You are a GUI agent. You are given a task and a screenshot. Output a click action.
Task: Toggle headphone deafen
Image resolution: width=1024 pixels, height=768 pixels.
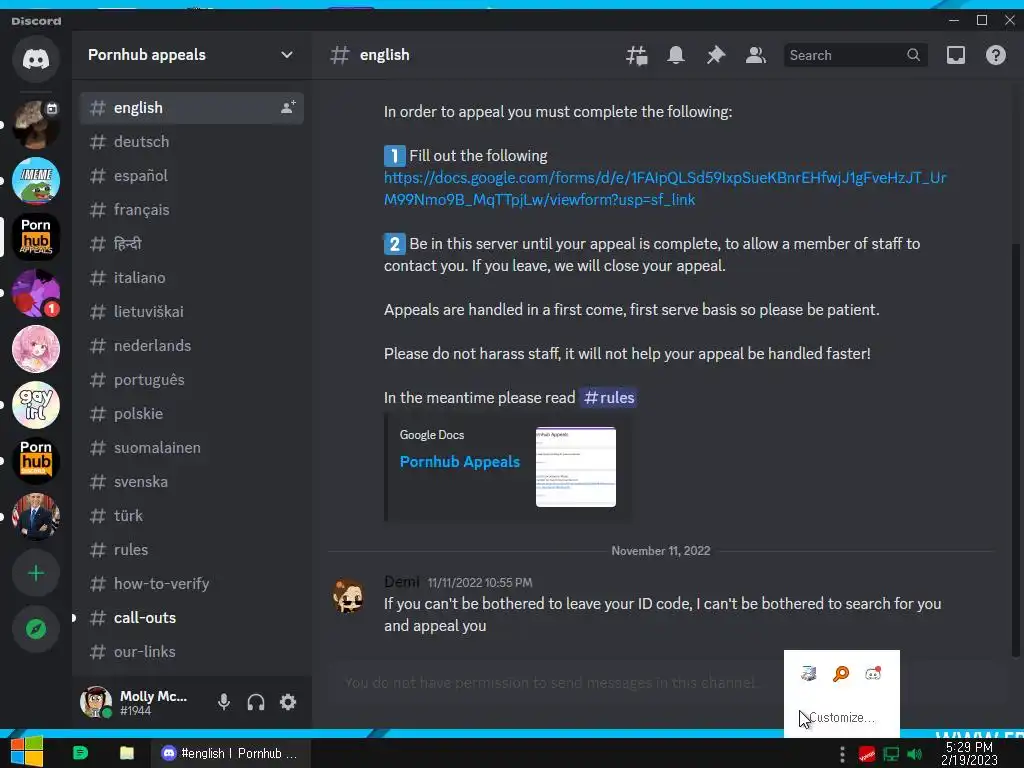point(256,702)
